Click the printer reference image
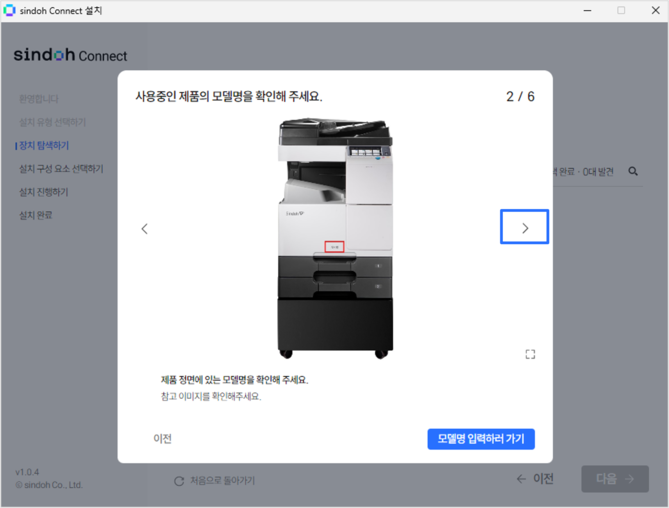669x508 pixels. pyautogui.click(x=335, y=238)
